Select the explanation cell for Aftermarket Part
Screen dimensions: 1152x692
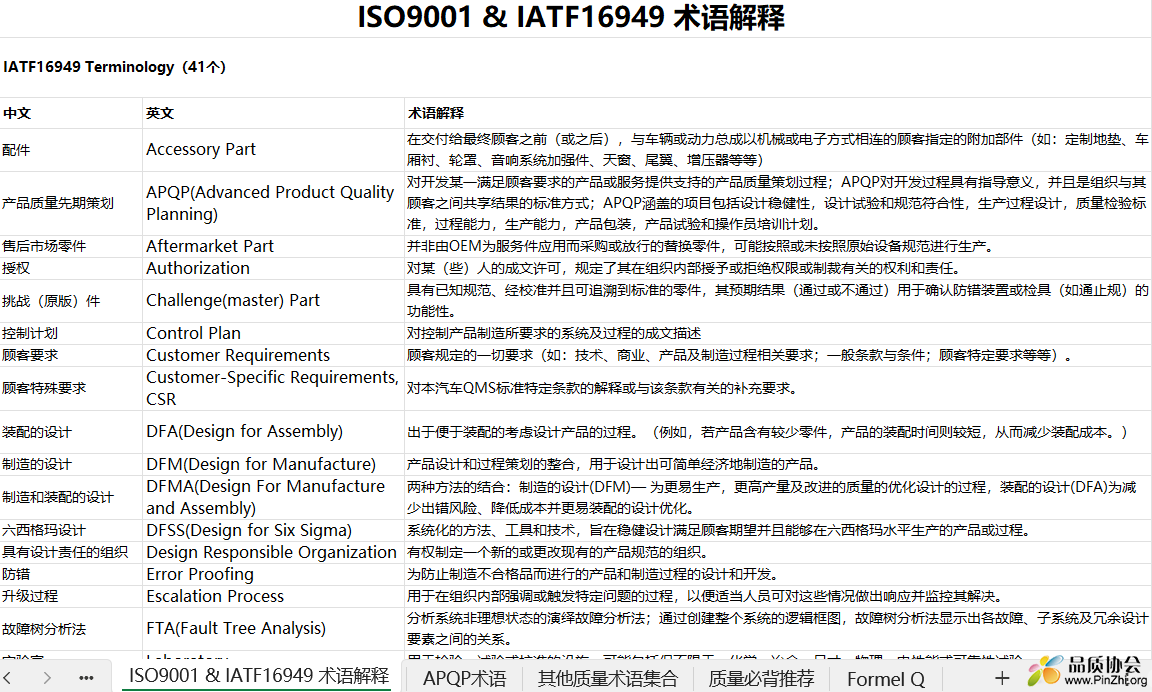(778, 246)
